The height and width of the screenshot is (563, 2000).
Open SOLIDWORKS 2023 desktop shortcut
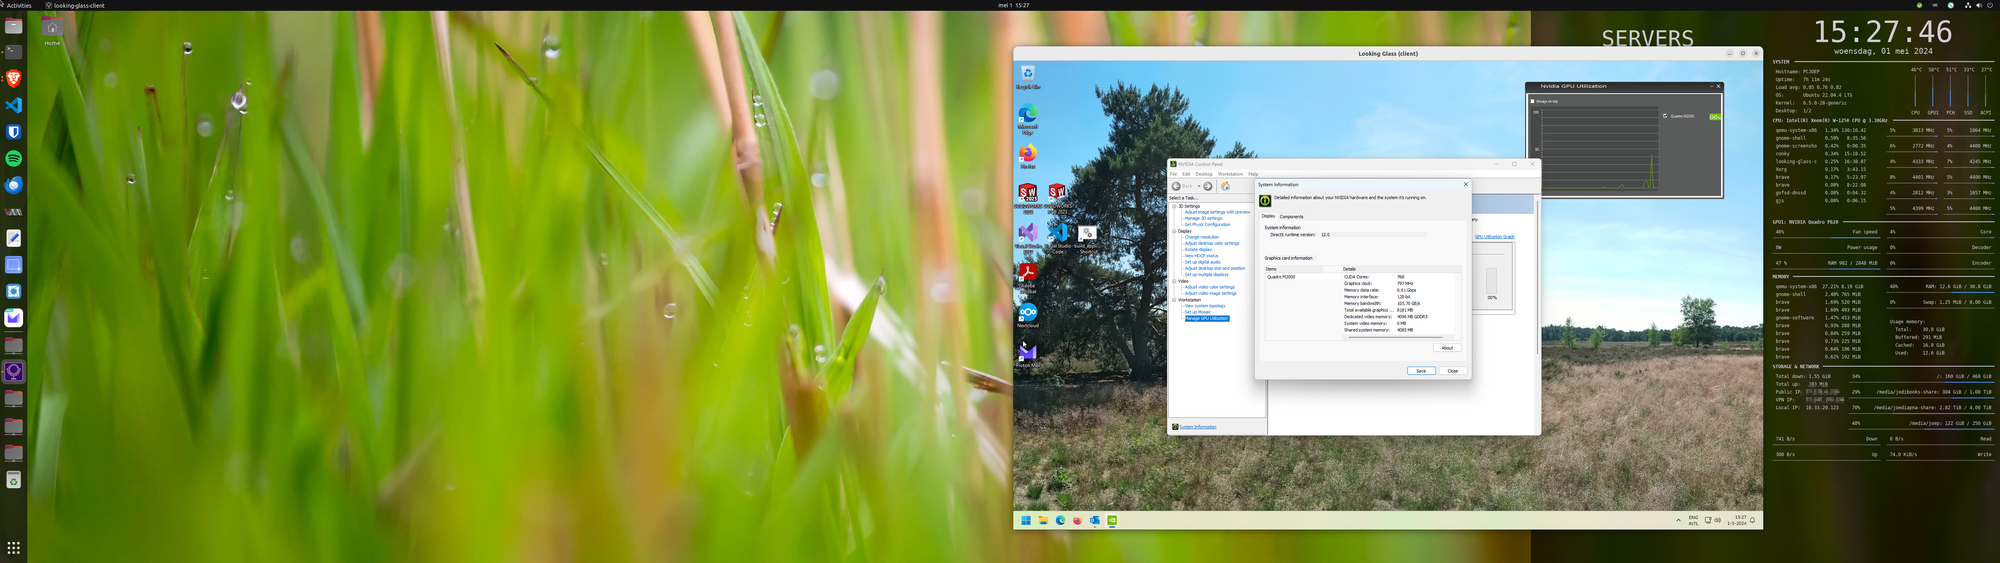1028,196
